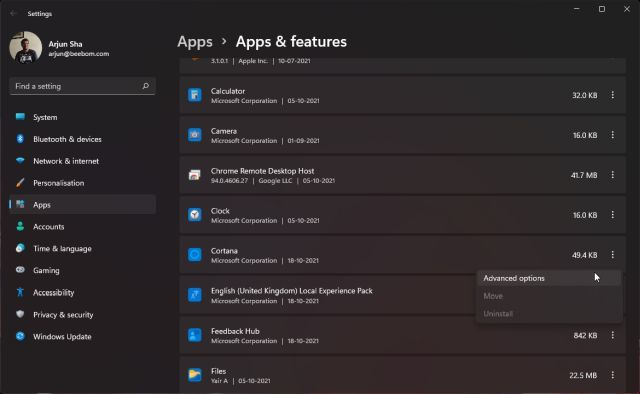Click the Feedback Hub 842 KB size
This screenshot has height=394, width=640.
click(585, 335)
